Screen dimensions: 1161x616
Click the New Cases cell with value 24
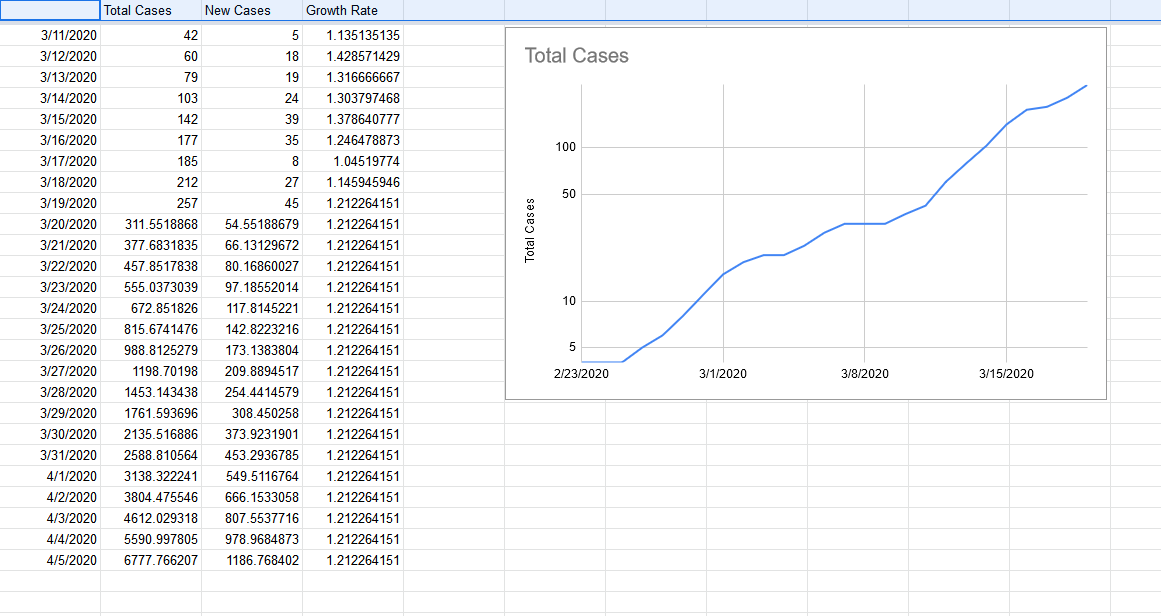tap(252, 98)
